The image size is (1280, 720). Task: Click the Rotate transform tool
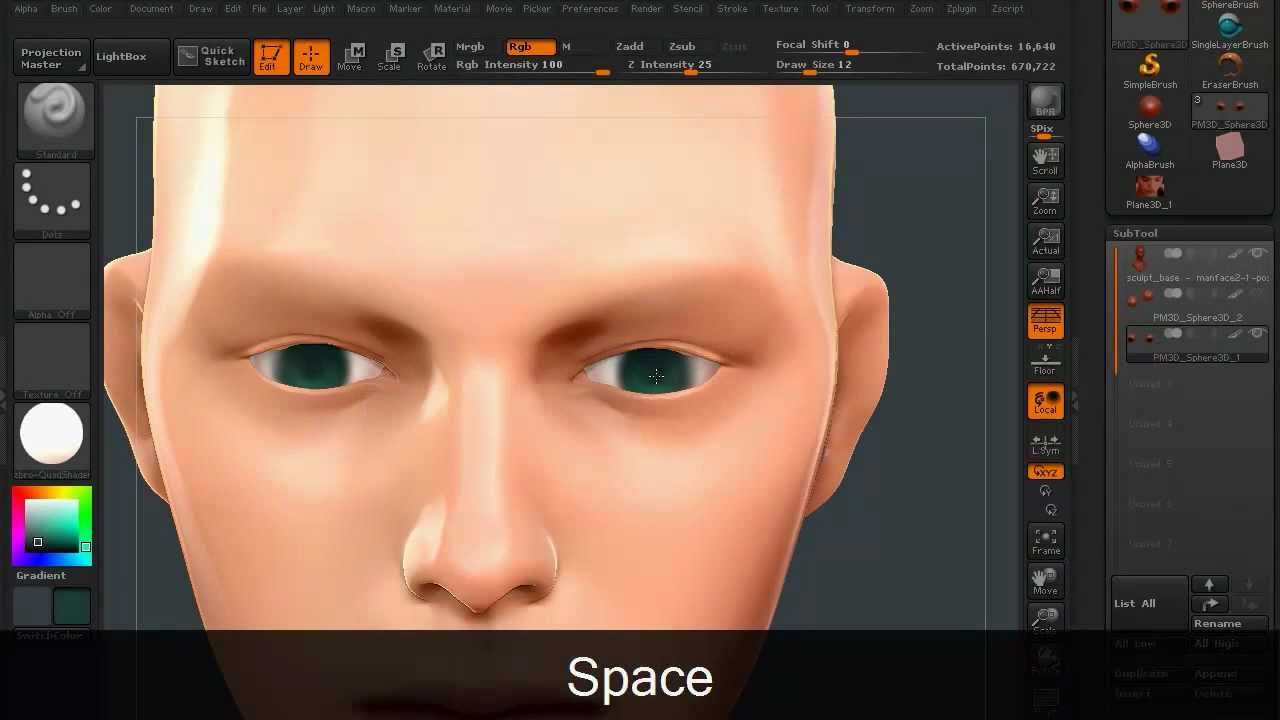431,57
